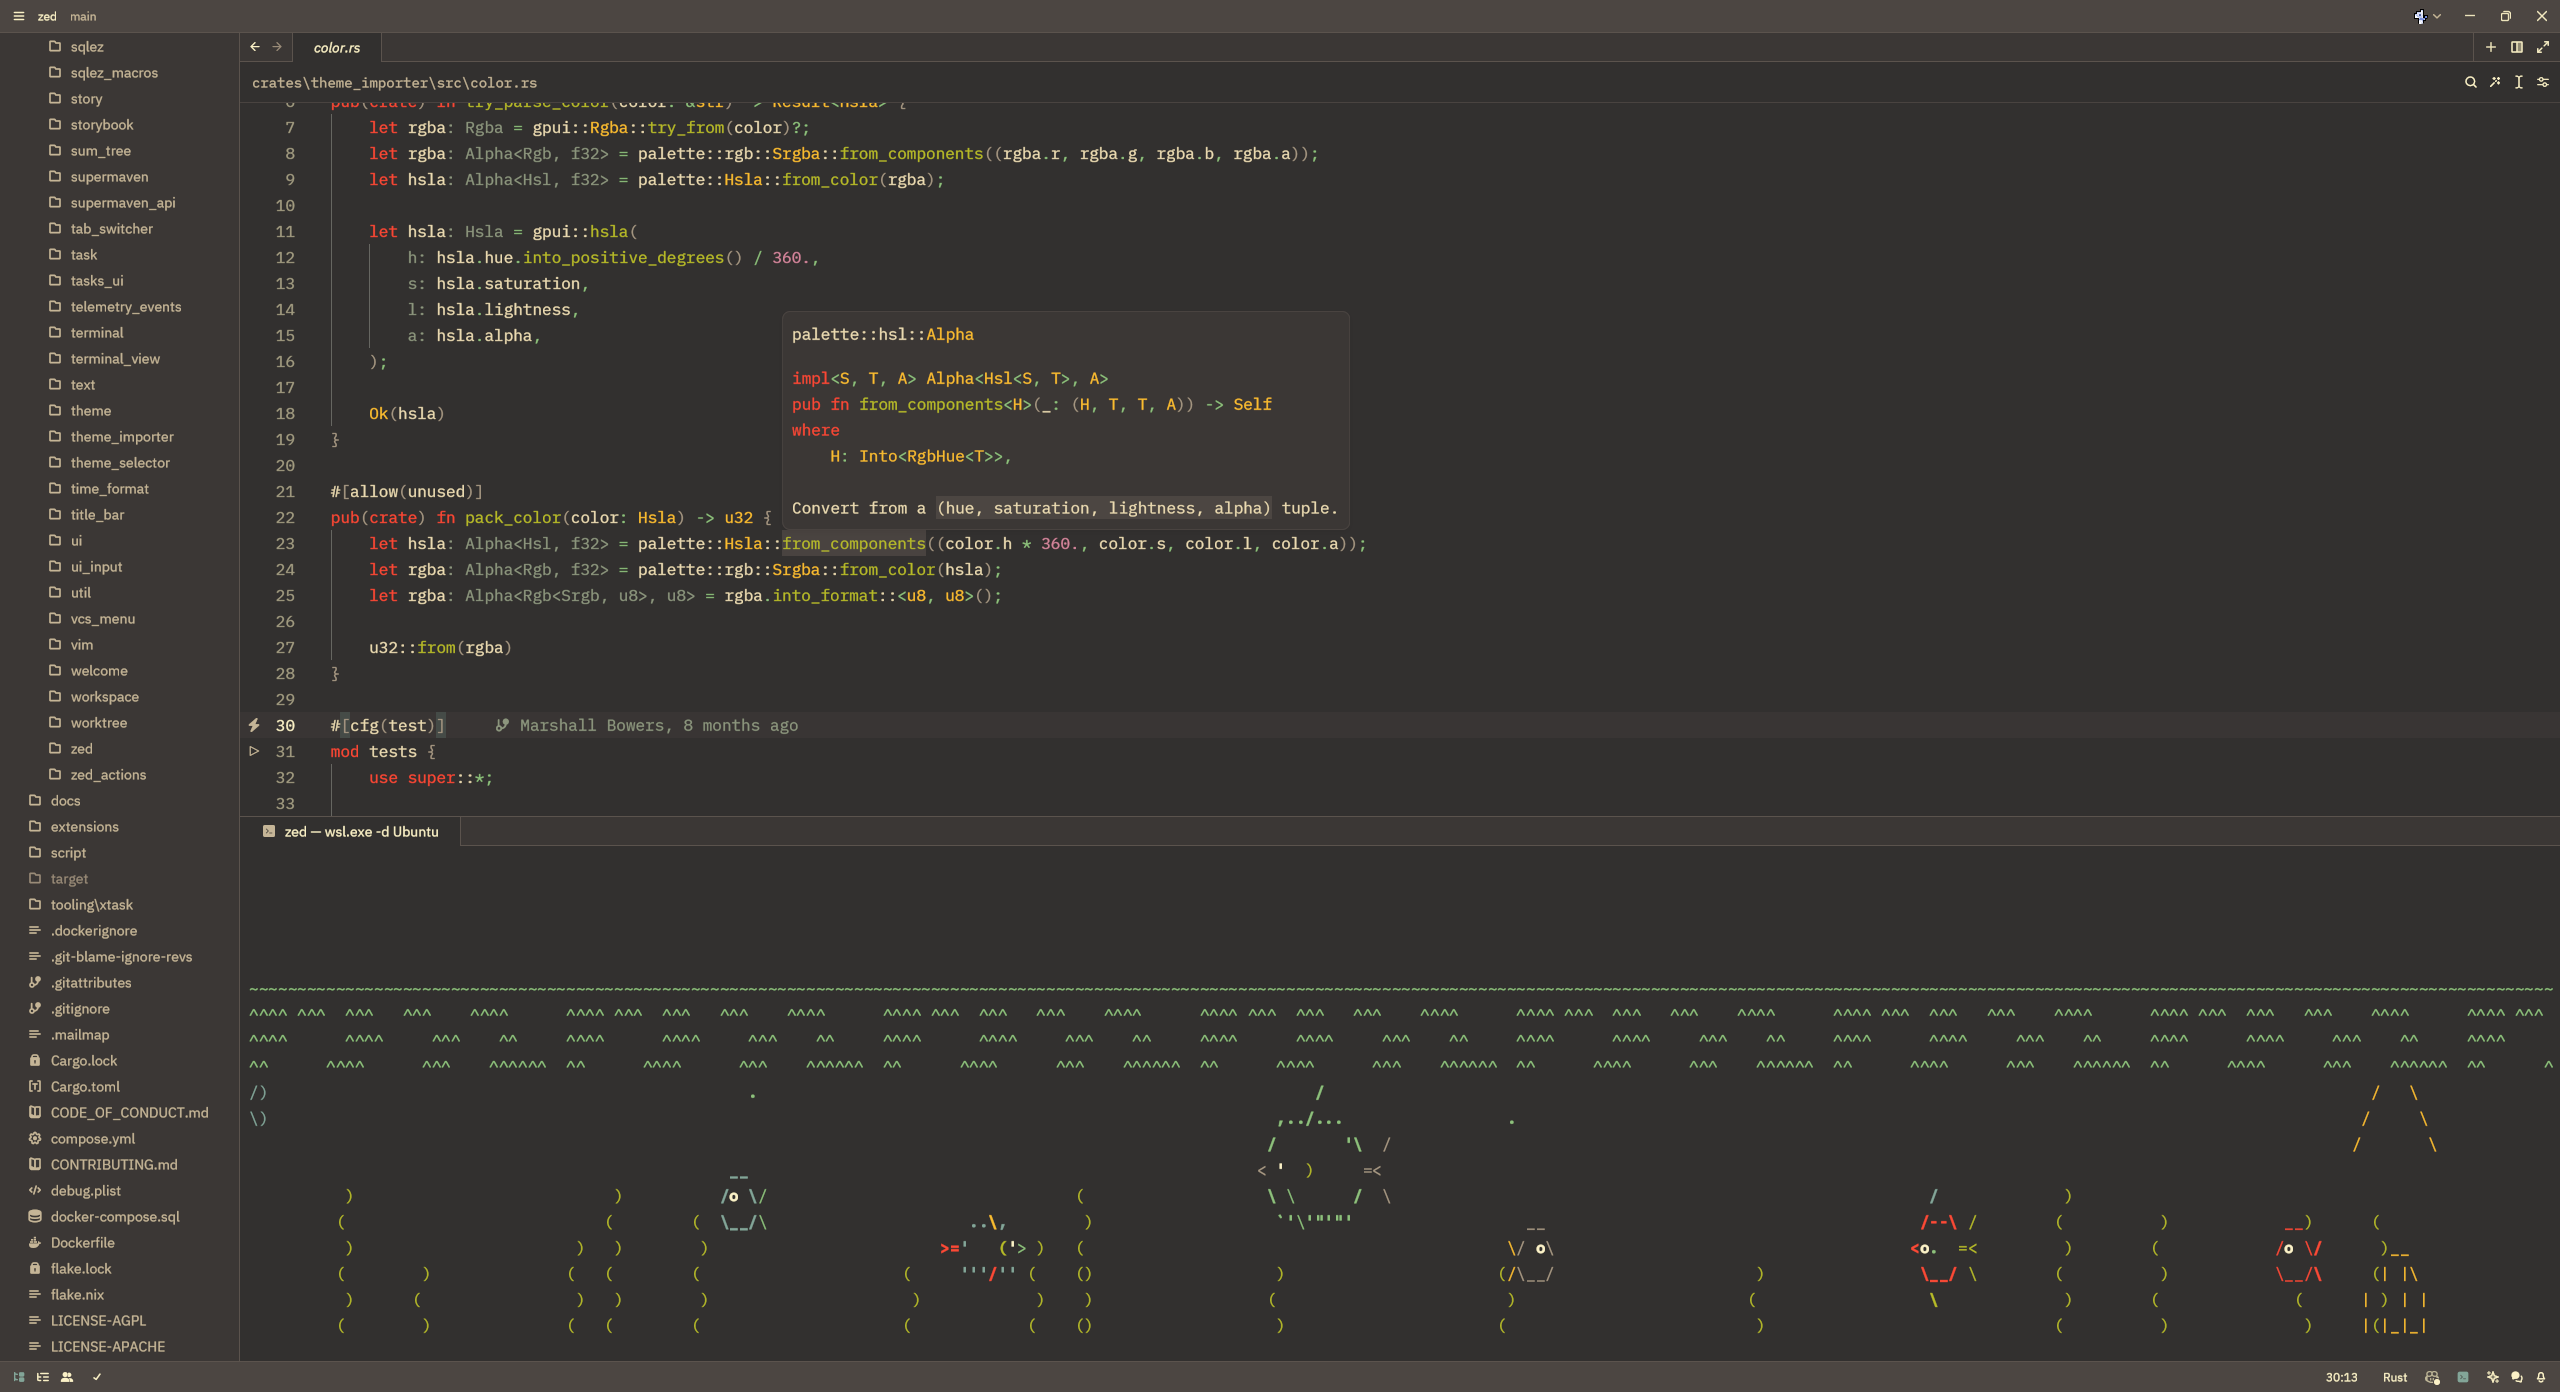Viewport: 2560px width, 1392px height.
Task: Click the Marshall Bowers git blame annotation
Action: click(647, 725)
